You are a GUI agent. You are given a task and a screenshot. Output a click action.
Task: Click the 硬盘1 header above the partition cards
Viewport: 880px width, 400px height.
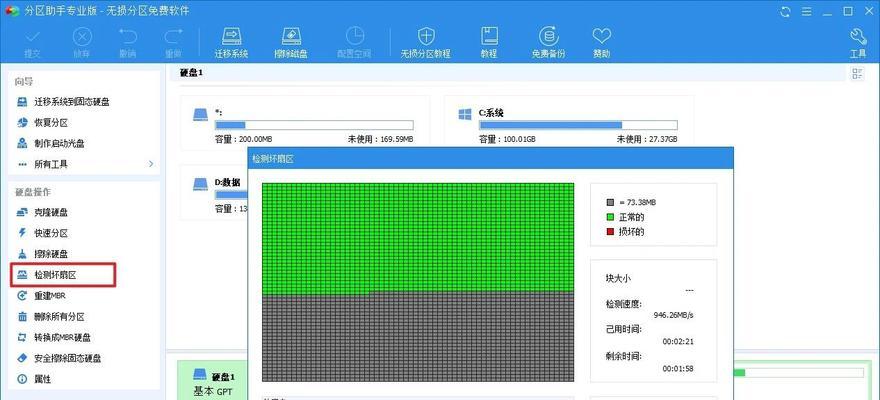191,73
